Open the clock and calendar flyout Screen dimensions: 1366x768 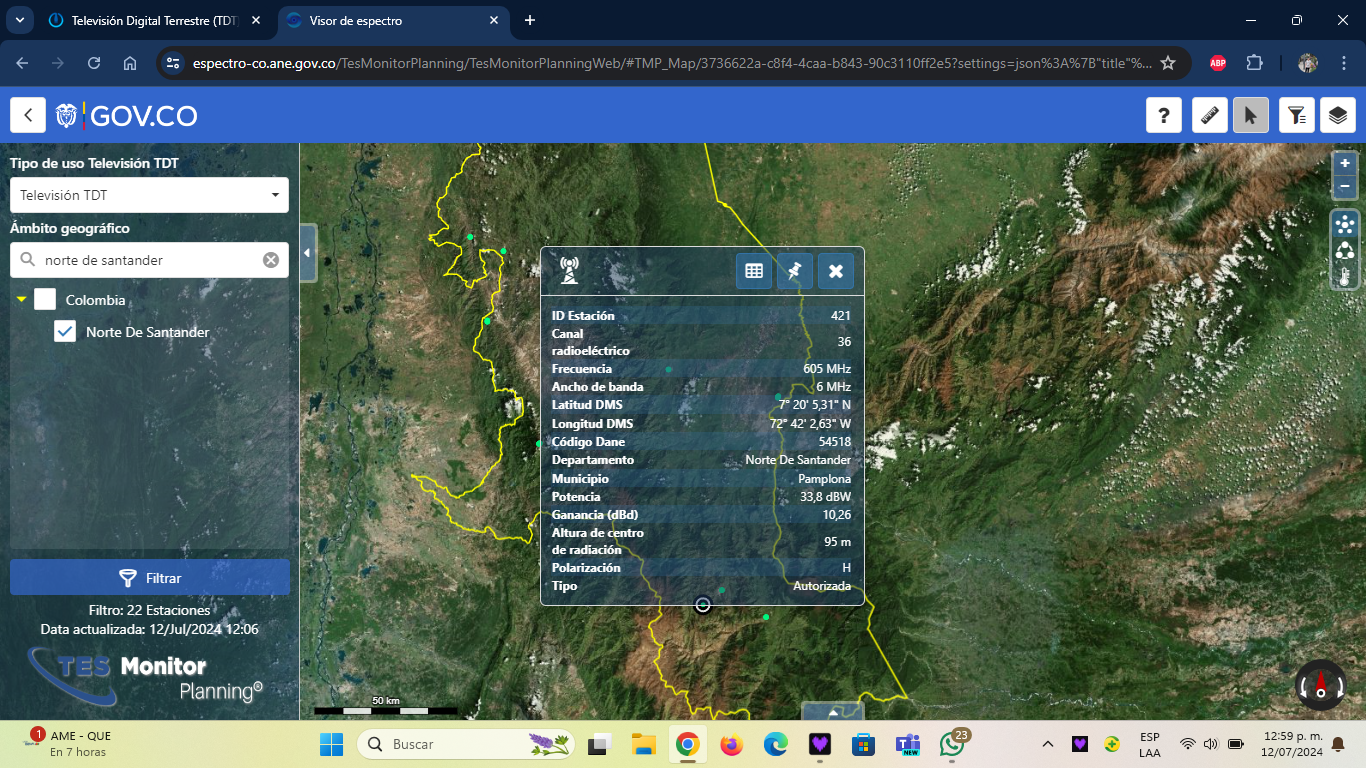click(x=1292, y=744)
